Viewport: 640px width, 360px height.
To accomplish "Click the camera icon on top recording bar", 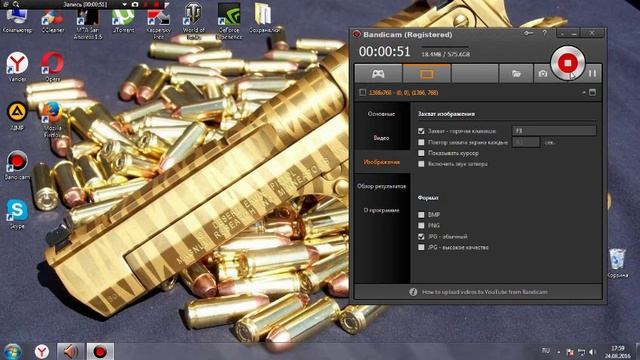I will pos(135,4).
